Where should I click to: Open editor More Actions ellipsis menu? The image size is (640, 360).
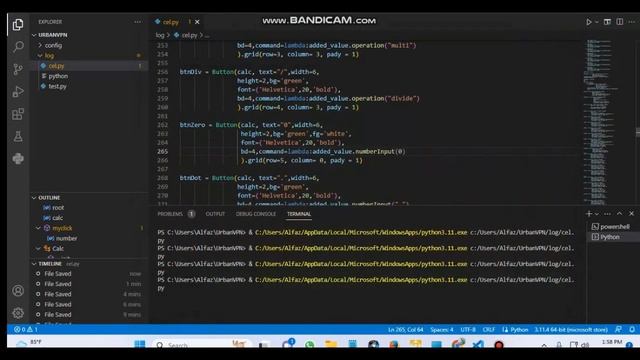631,22
